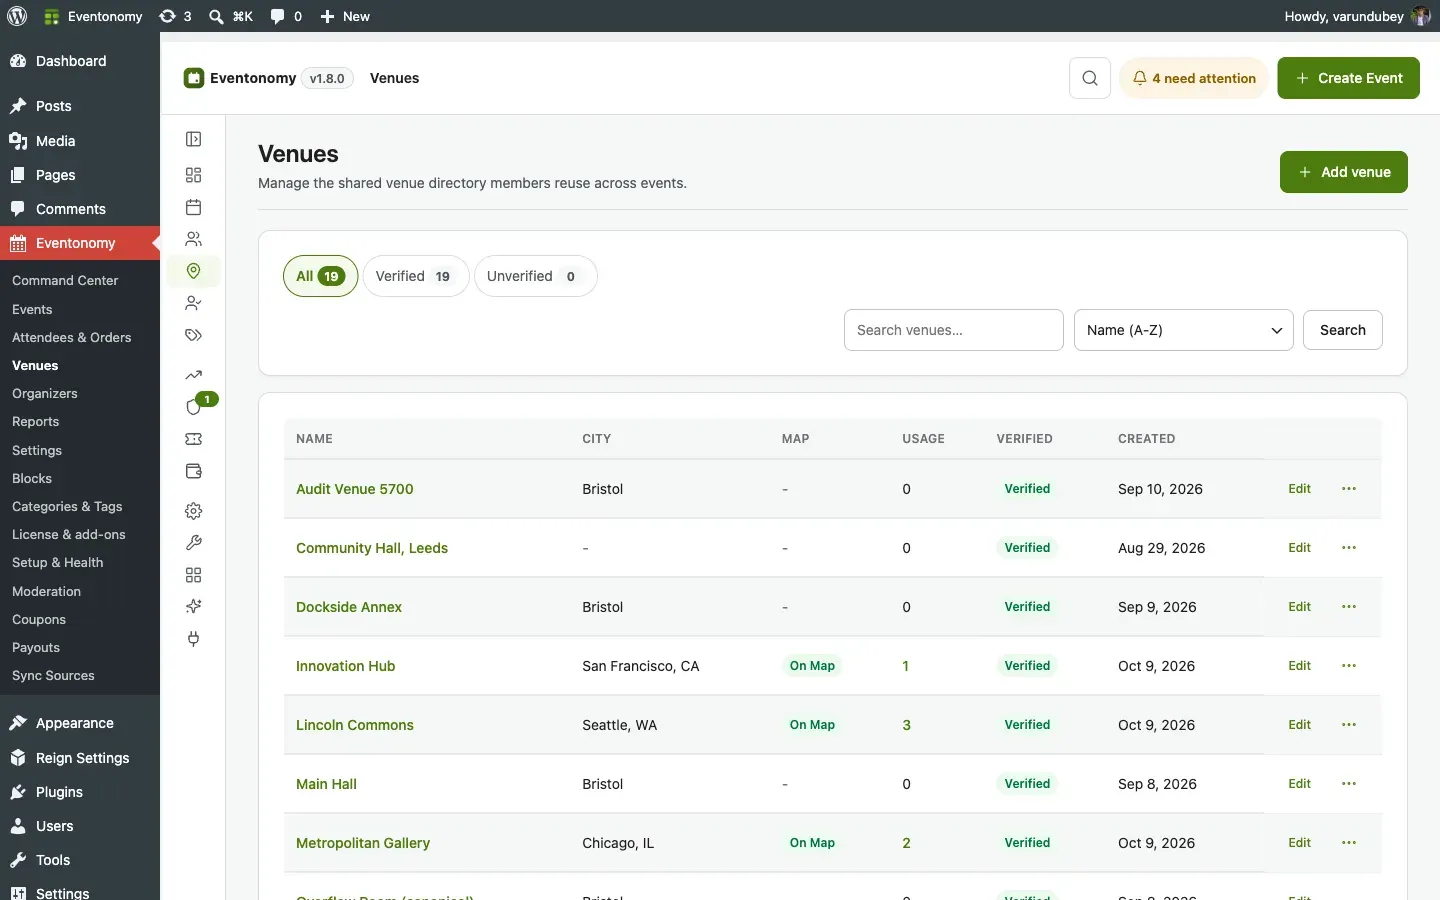This screenshot has width=1440, height=900.
Task: Open the Community Hall, Leeds venue
Action: point(372,548)
